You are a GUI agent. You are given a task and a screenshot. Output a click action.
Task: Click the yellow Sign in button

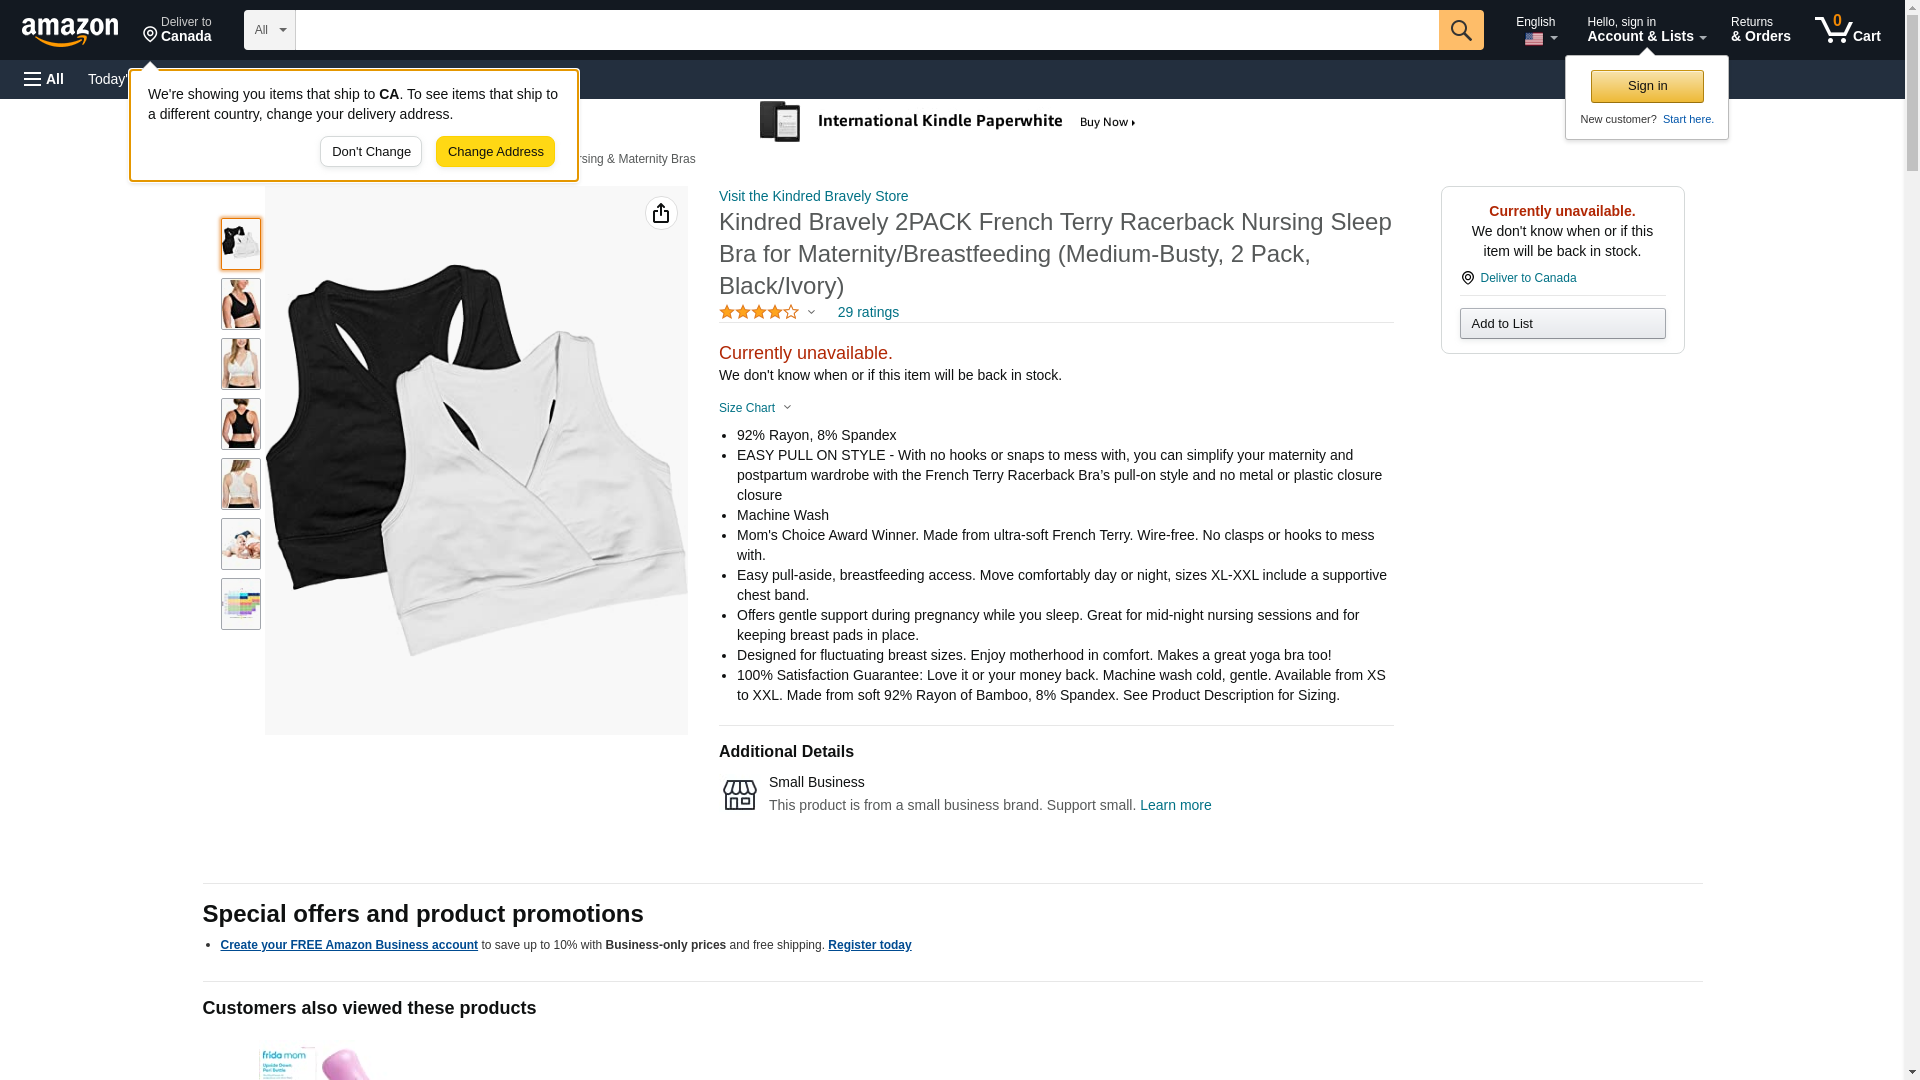point(1647,86)
